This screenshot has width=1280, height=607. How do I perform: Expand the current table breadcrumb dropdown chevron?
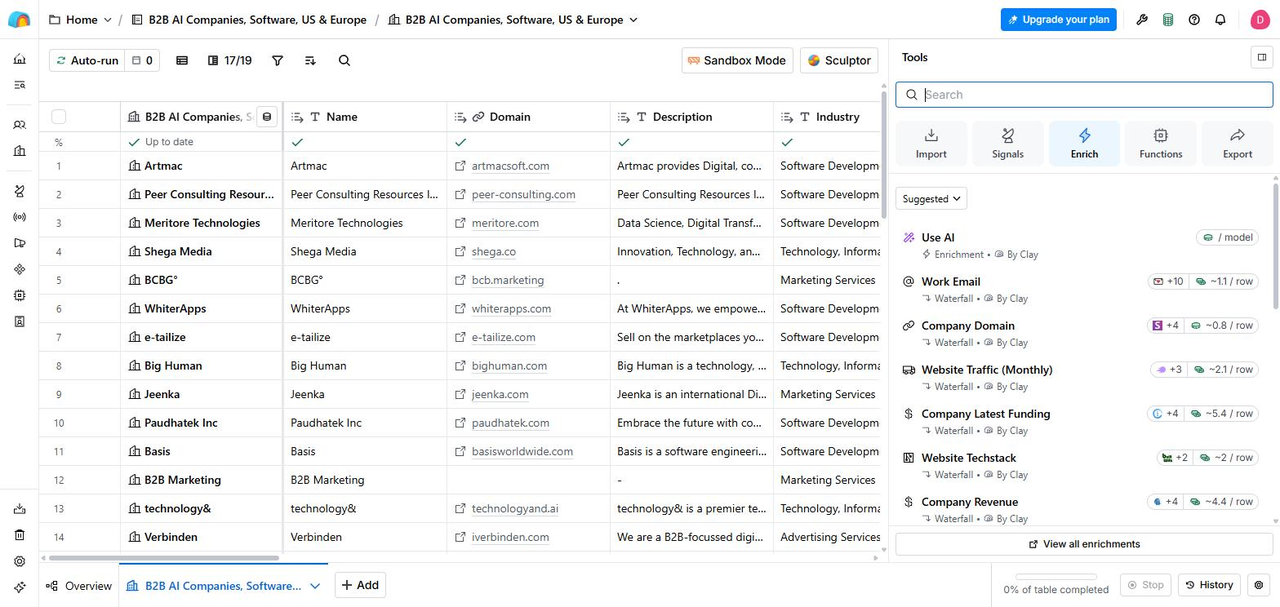point(633,19)
